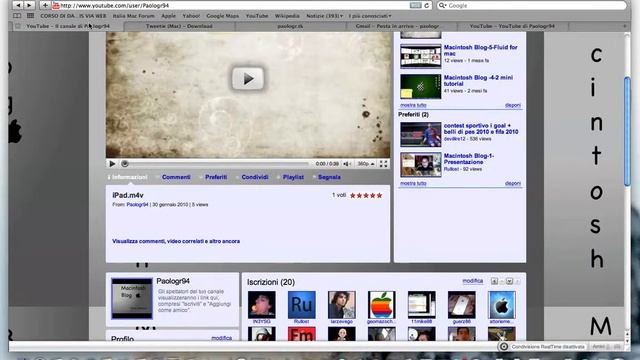Open Macintosh Blog -4-2 mini tutorial thumbnail
This screenshot has width=640, height=360.
click(420, 86)
